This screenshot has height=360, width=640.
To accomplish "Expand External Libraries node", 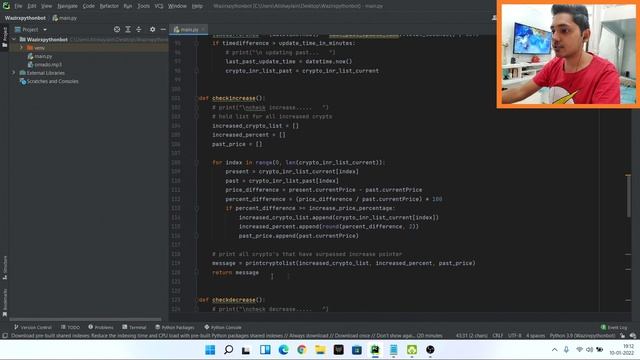I will [x=14, y=73].
